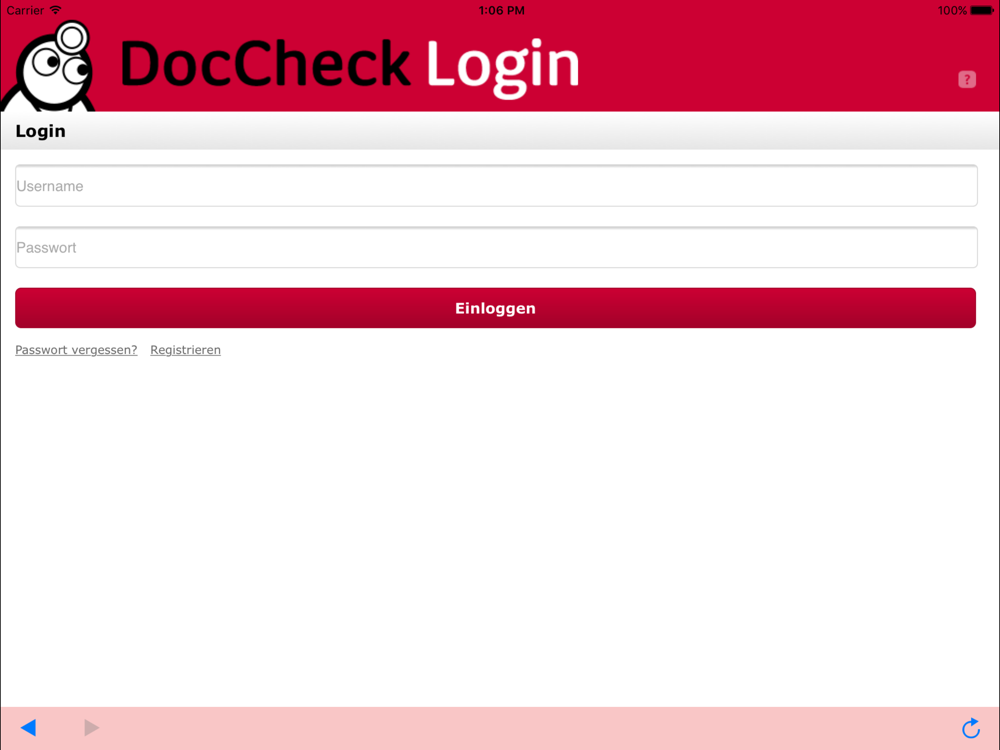Tap the Login section heading
The image size is (1000, 750).
[x=40, y=131]
